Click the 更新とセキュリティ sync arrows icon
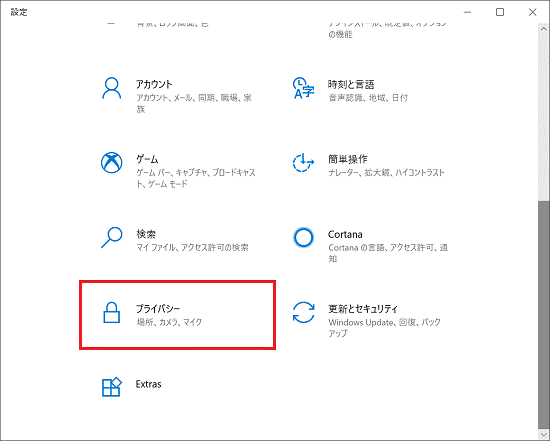Viewport: 550px width, 441px height. click(x=303, y=312)
